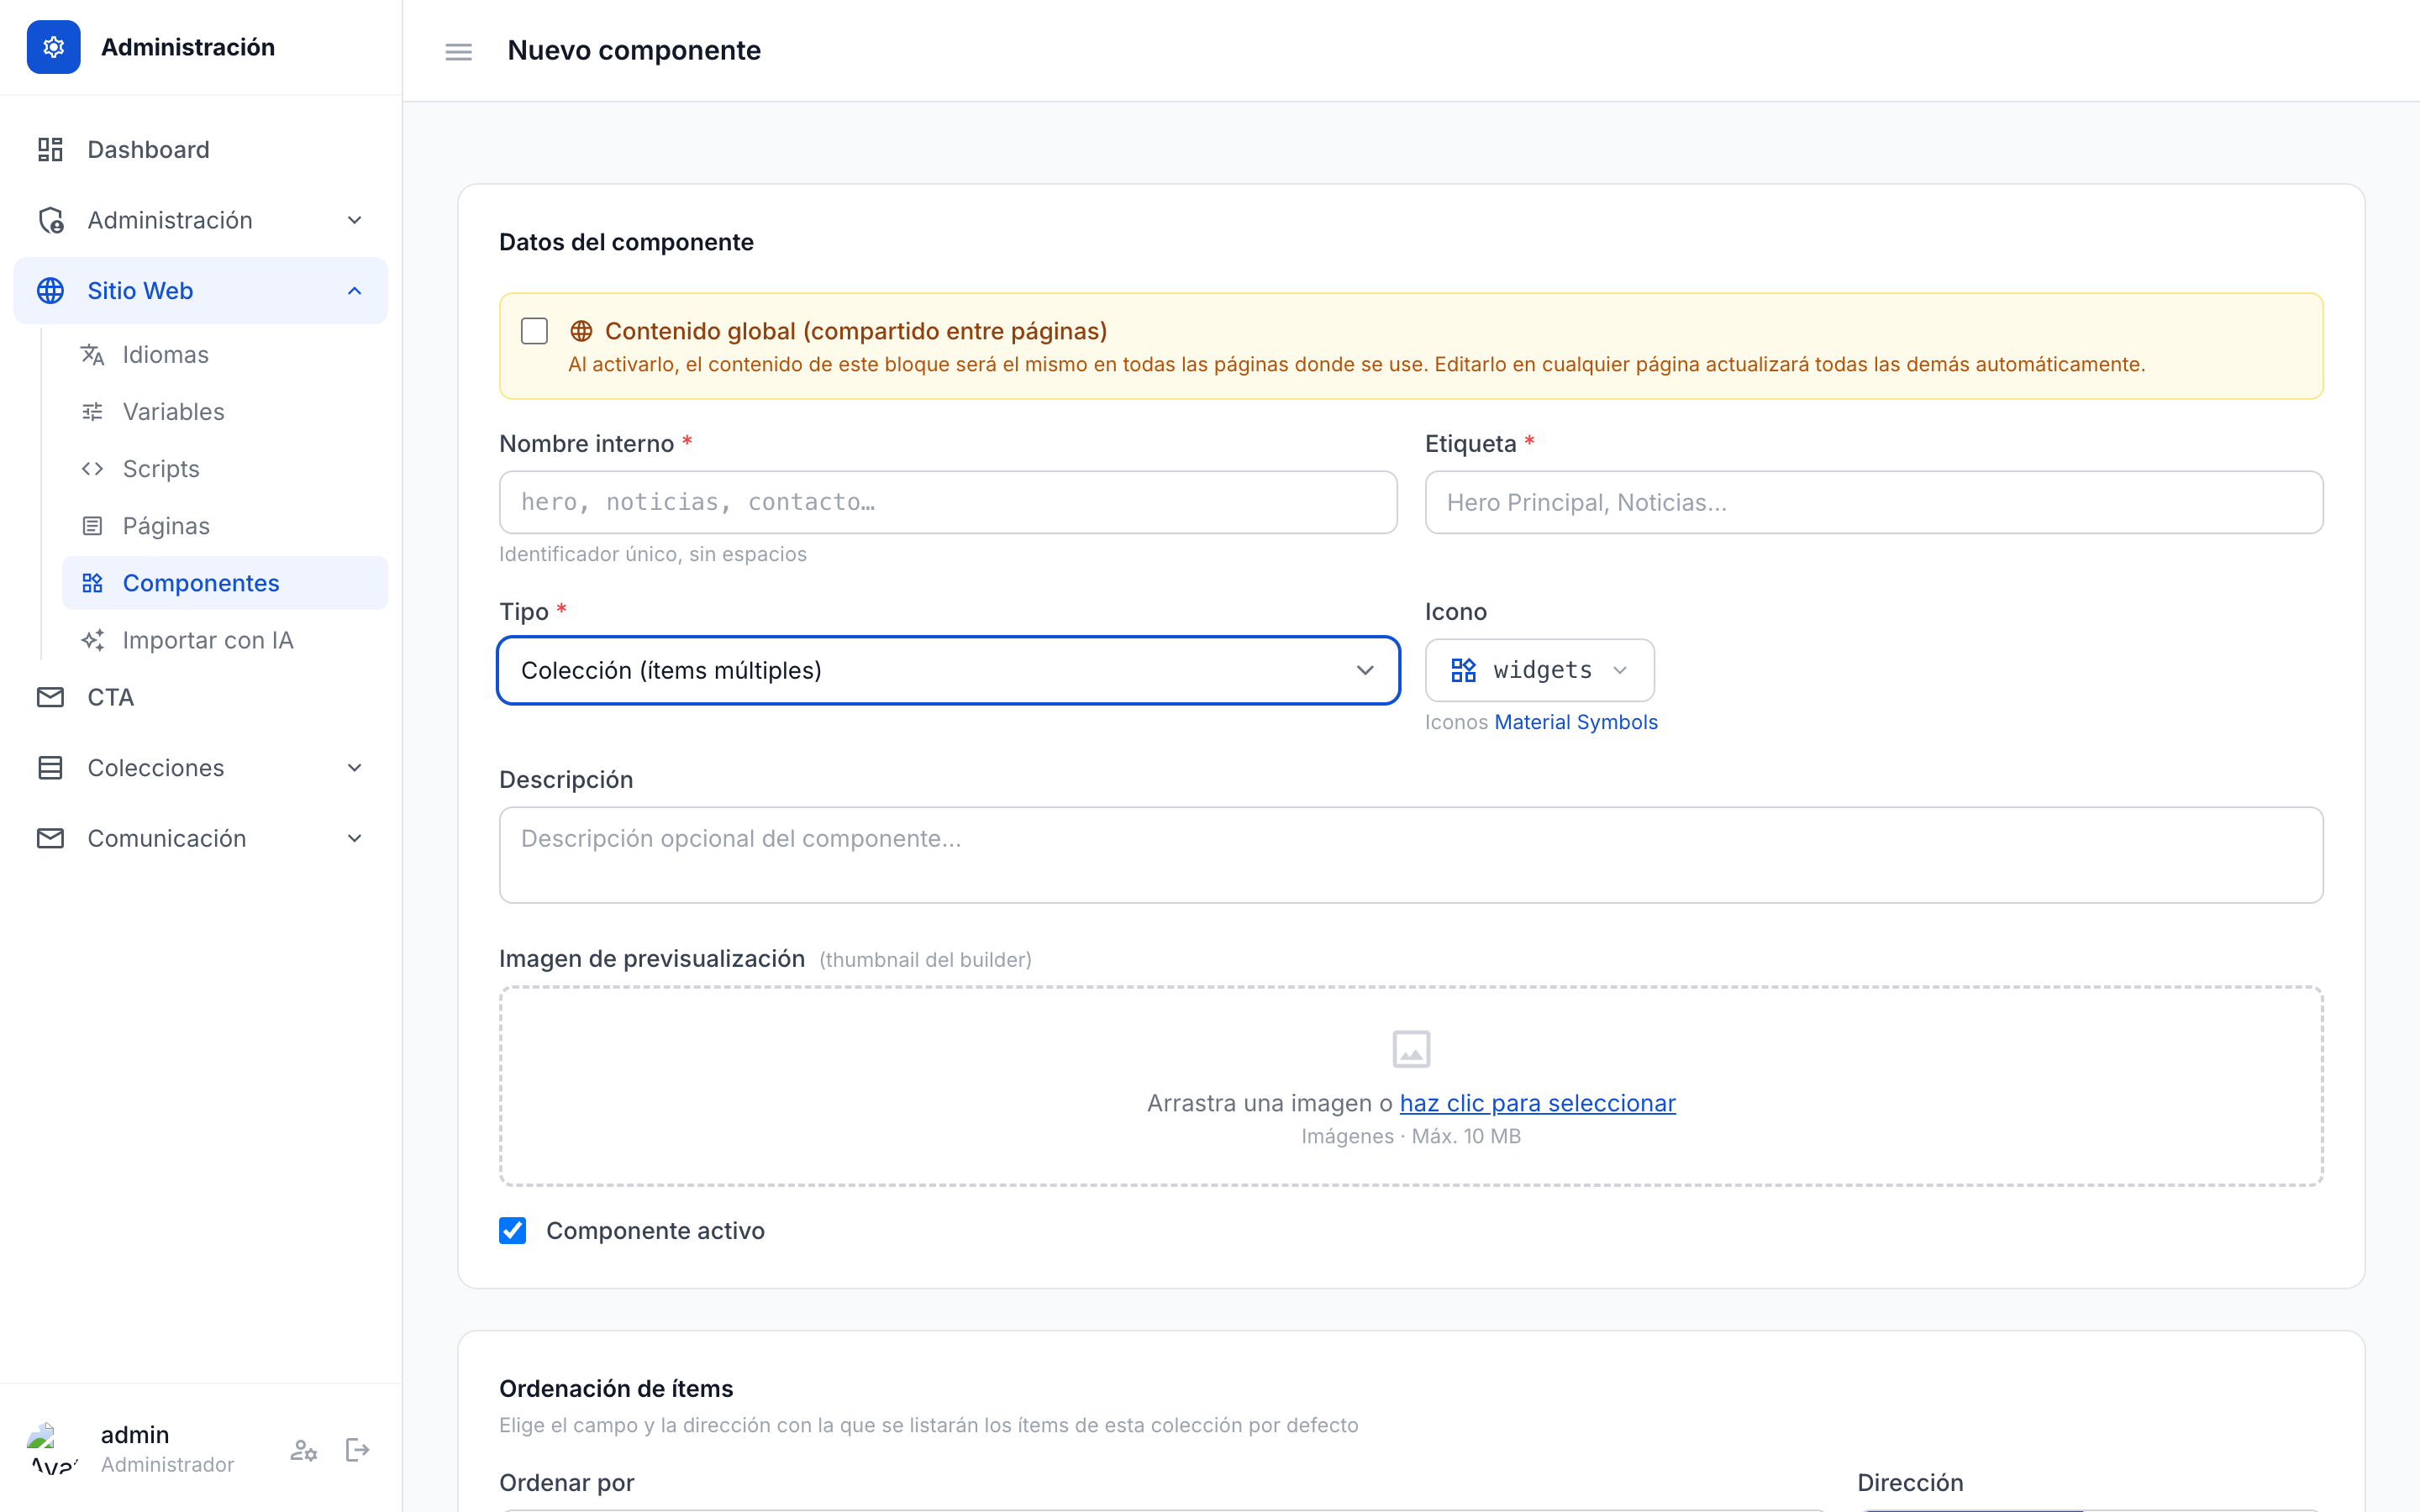Screen dimensions: 2420x1512
Task: Enable Contenido global checkbox
Action: click(x=534, y=331)
